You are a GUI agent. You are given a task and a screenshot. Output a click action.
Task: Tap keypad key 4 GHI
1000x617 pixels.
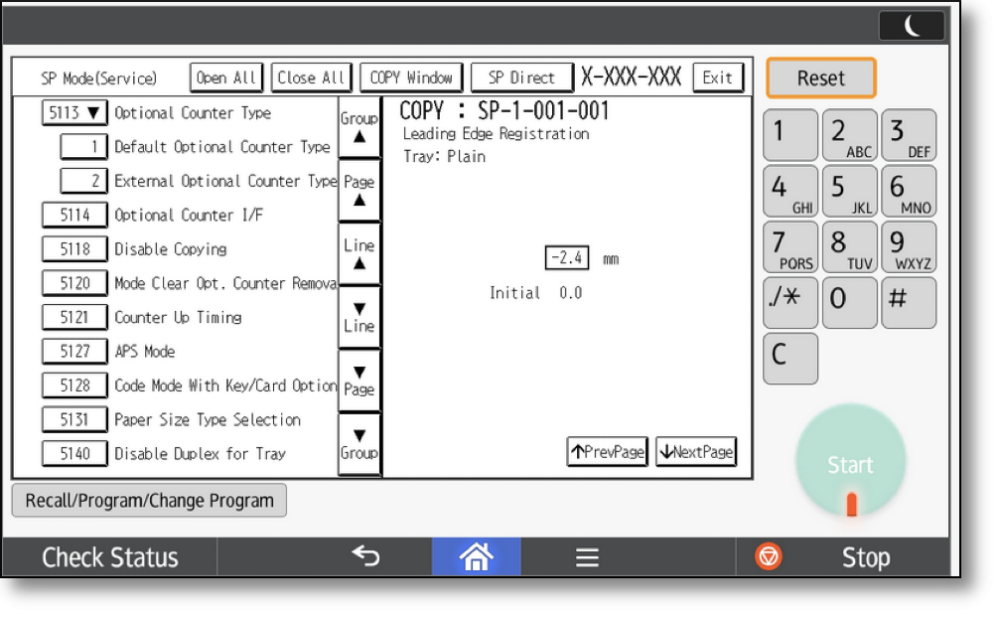click(x=790, y=191)
